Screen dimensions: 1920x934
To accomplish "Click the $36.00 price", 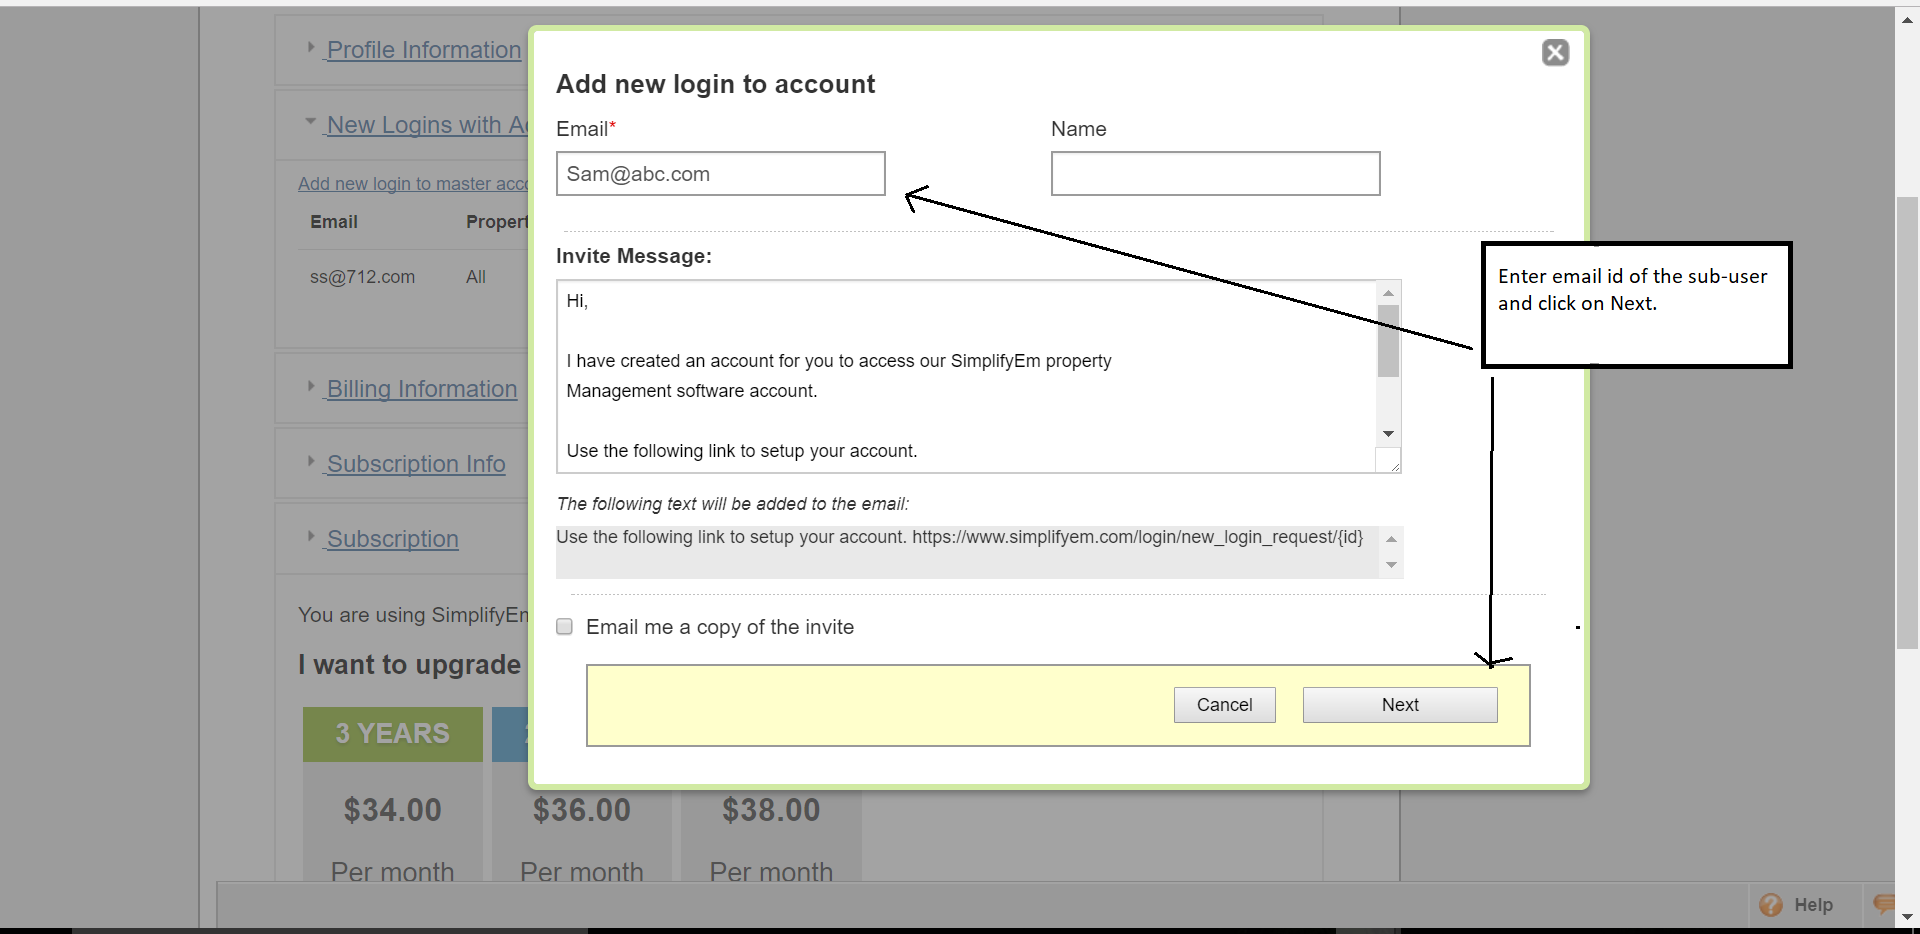I will tap(582, 810).
